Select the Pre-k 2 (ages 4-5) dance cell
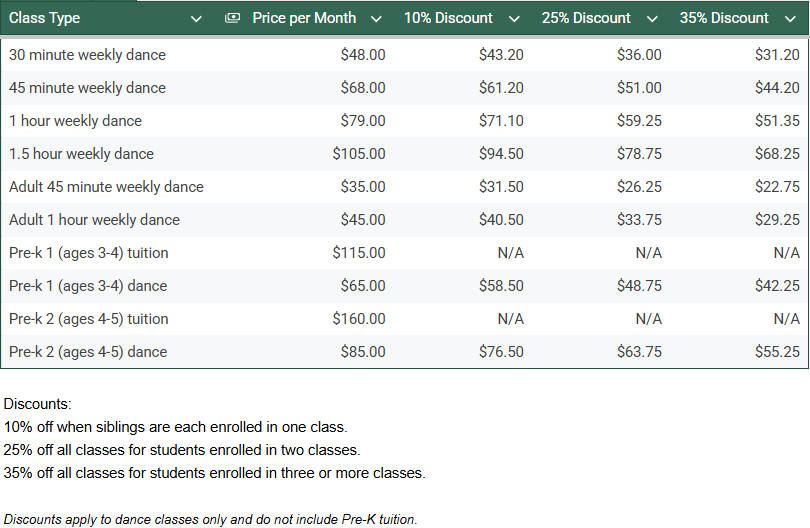This screenshot has width=810, height=528. [x=88, y=352]
